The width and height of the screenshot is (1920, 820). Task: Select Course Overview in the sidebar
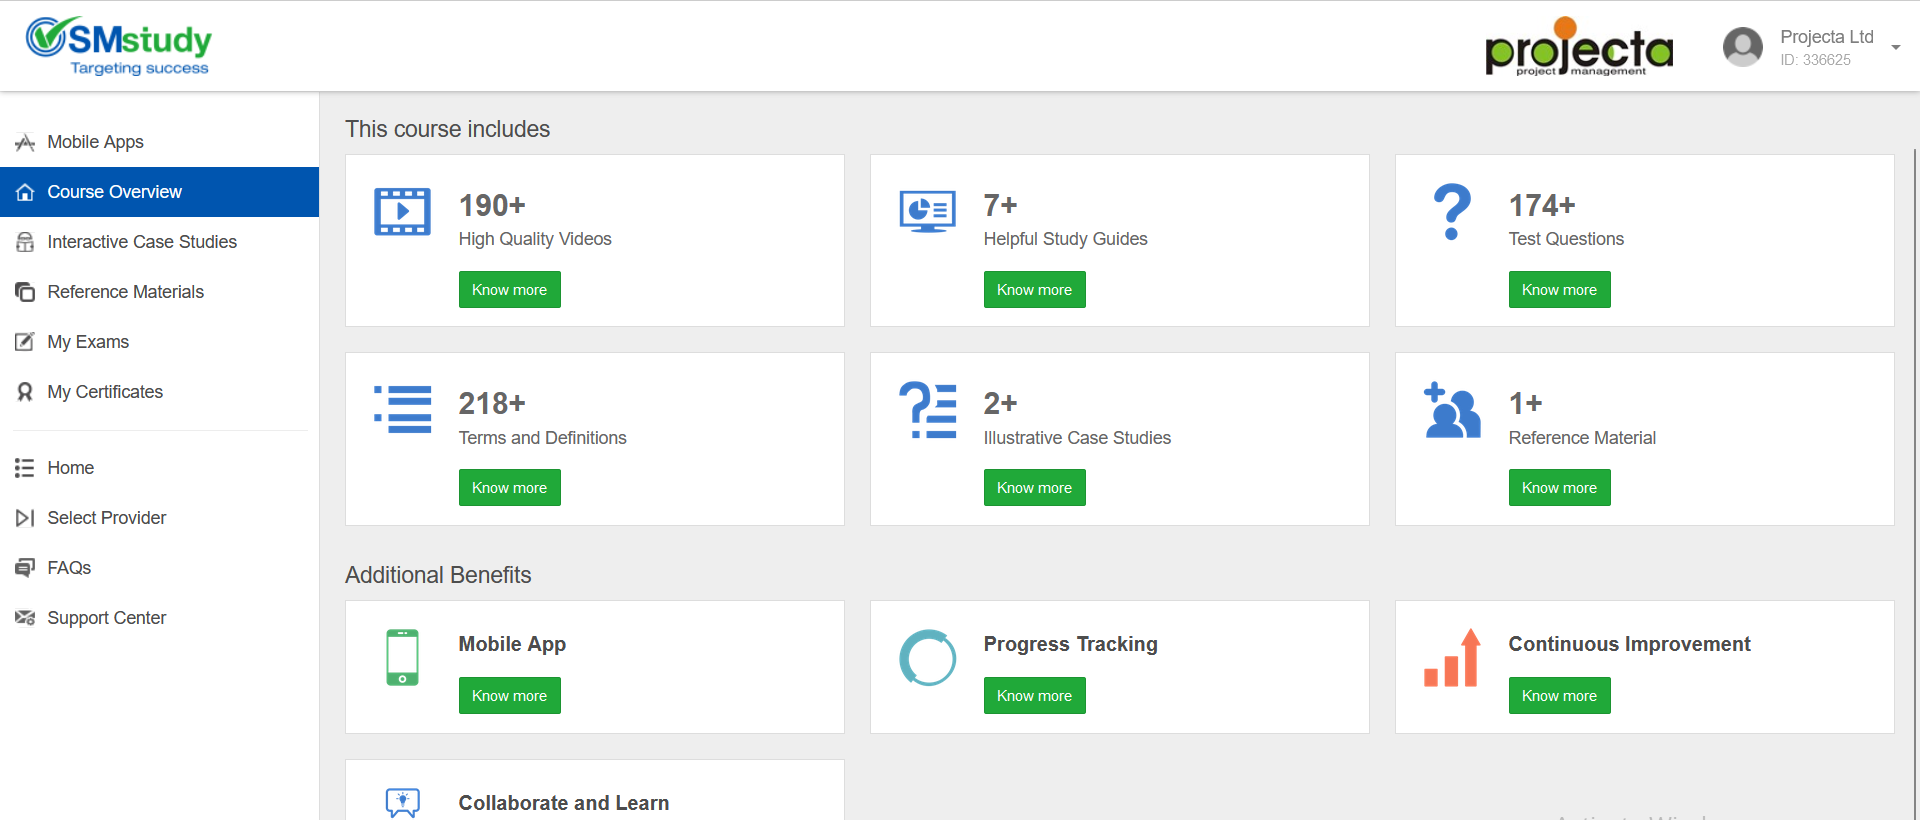114,192
